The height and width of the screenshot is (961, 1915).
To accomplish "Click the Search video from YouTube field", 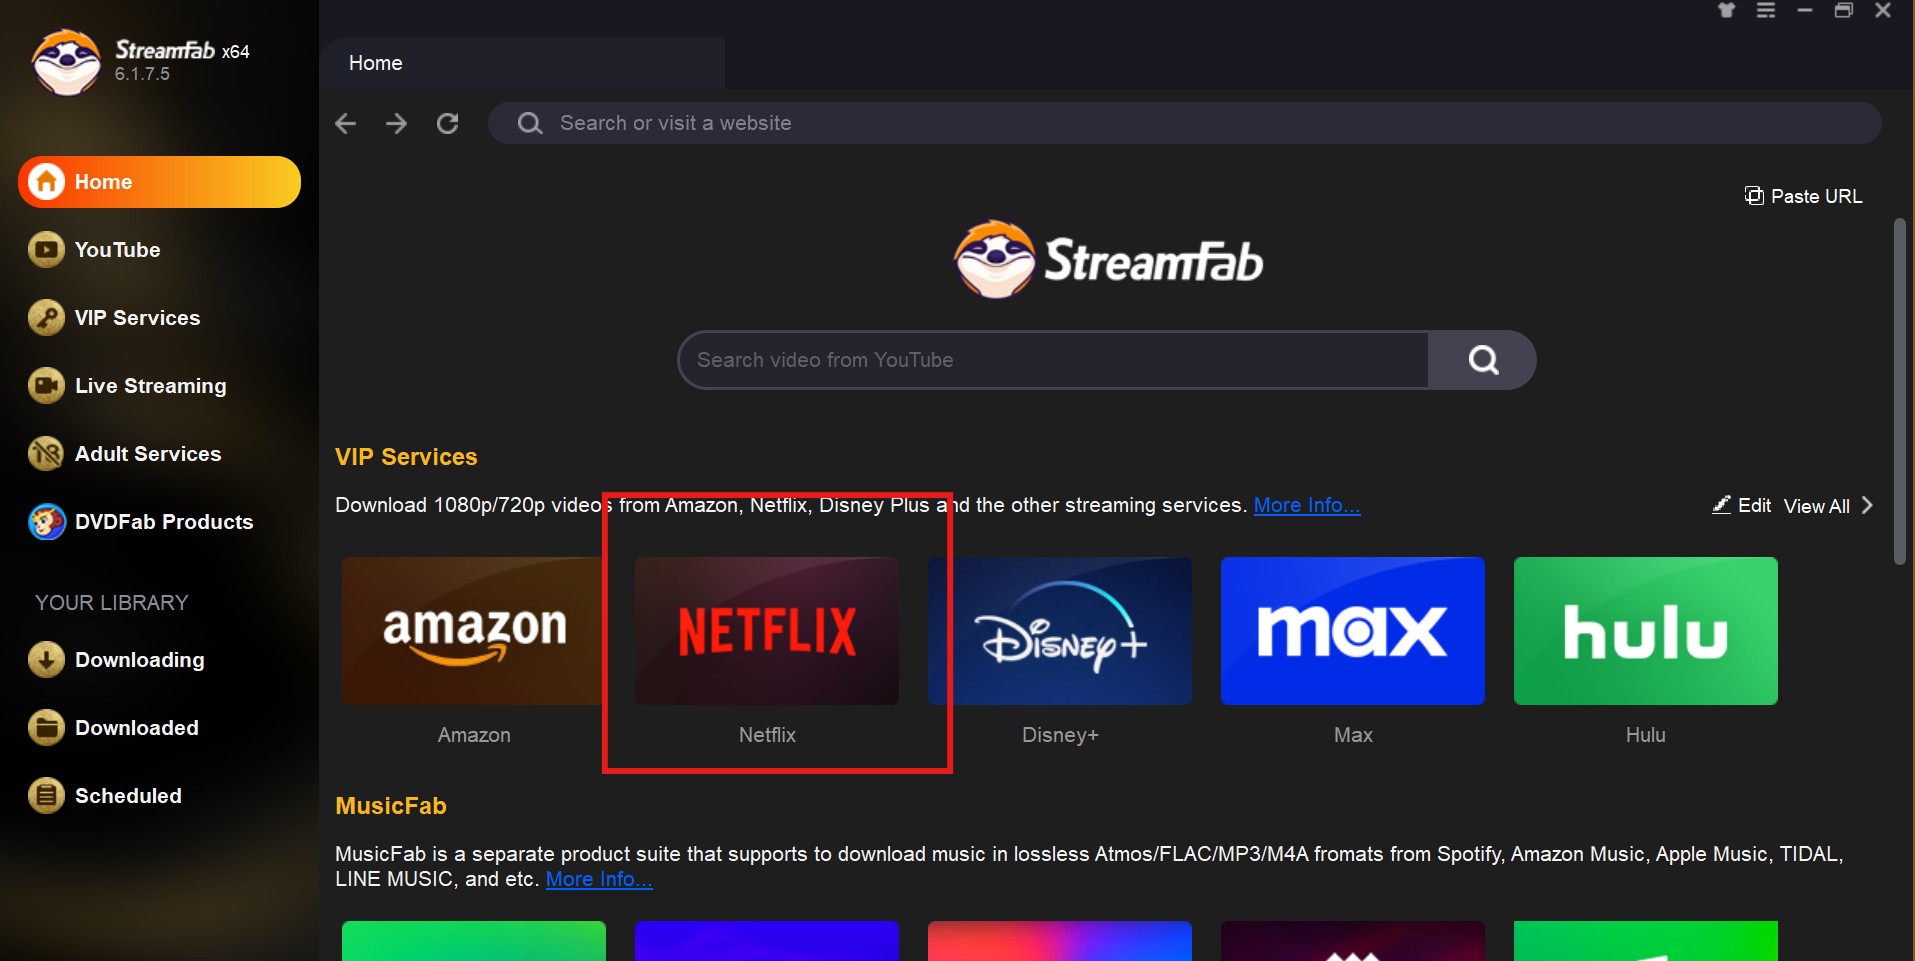I will pos(1053,360).
